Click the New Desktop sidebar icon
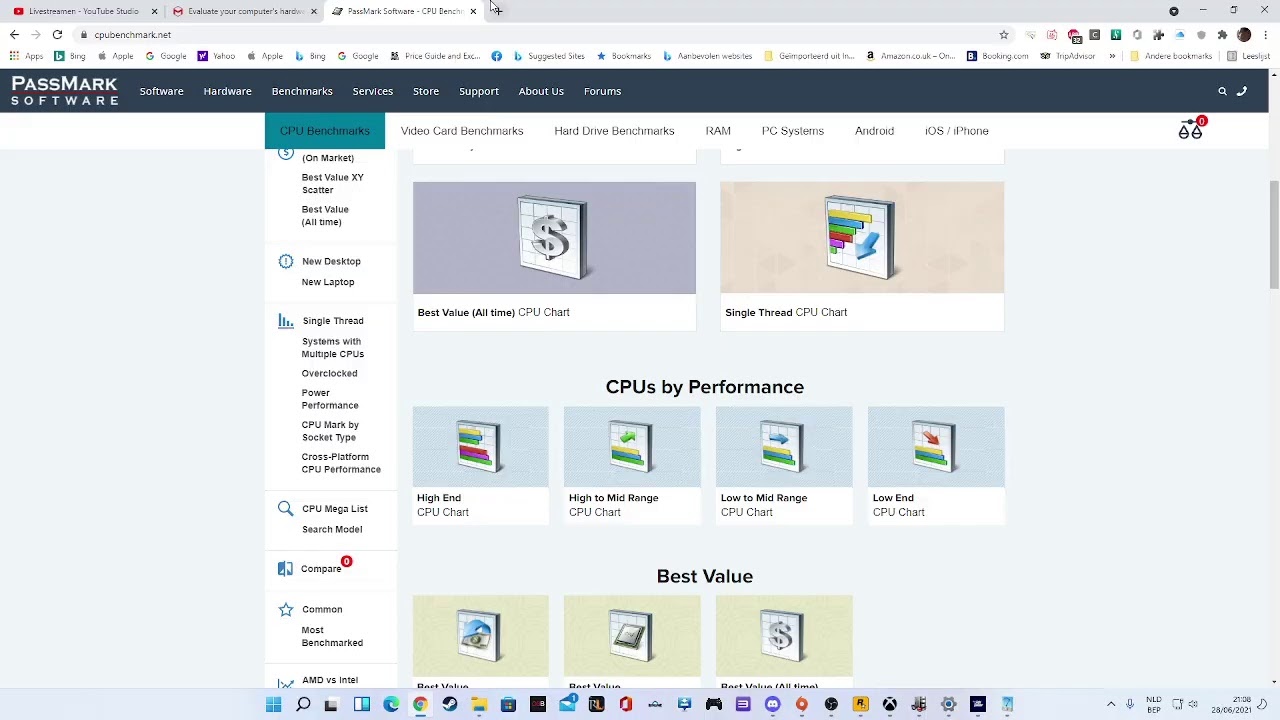1280x720 pixels. pyautogui.click(x=286, y=261)
